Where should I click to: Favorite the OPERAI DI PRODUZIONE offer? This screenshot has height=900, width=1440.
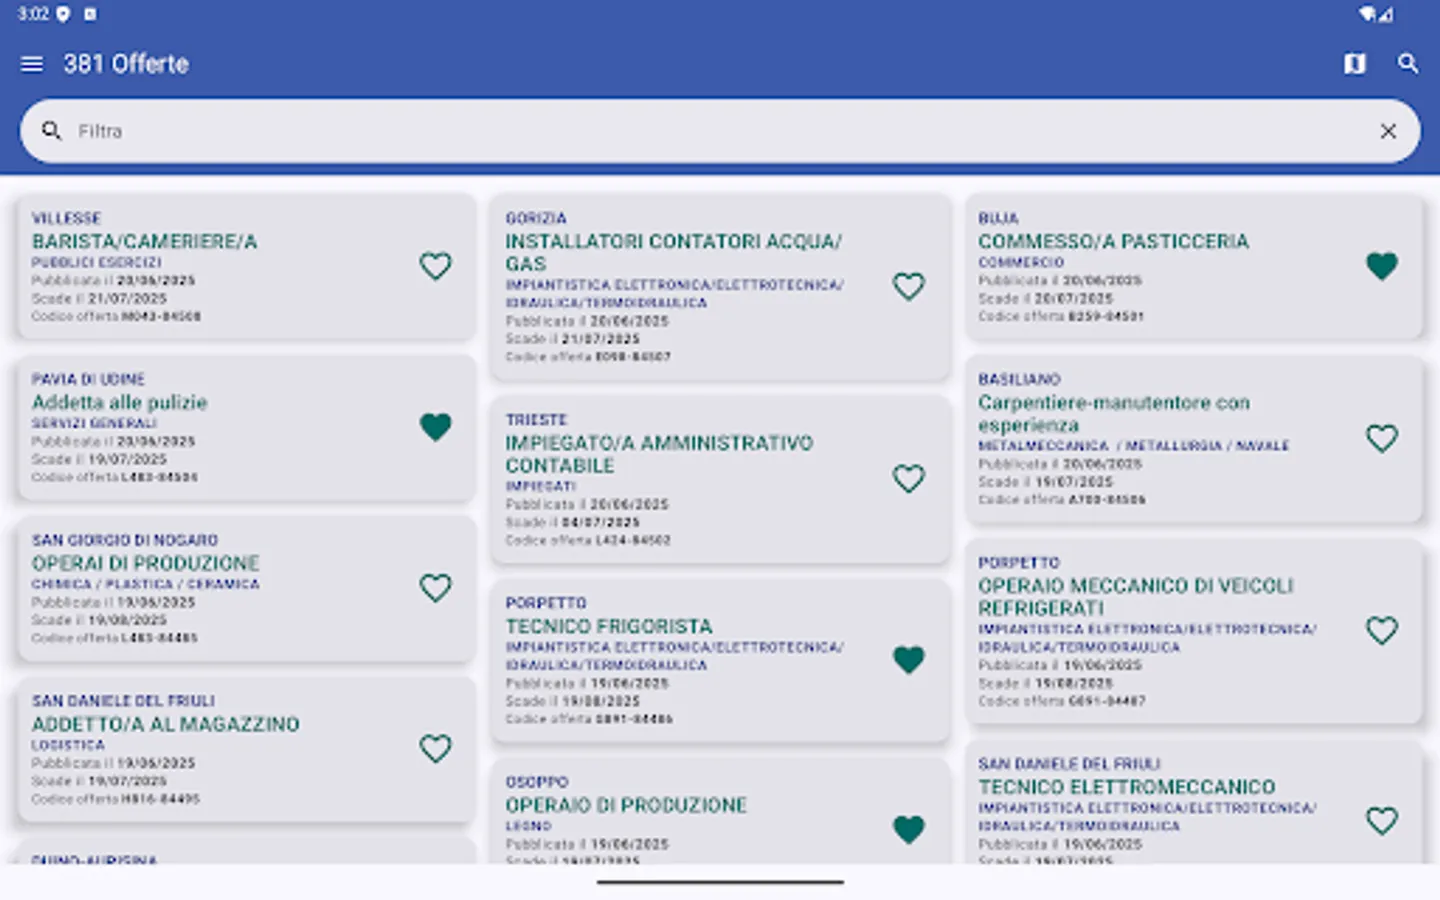point(435,588)
